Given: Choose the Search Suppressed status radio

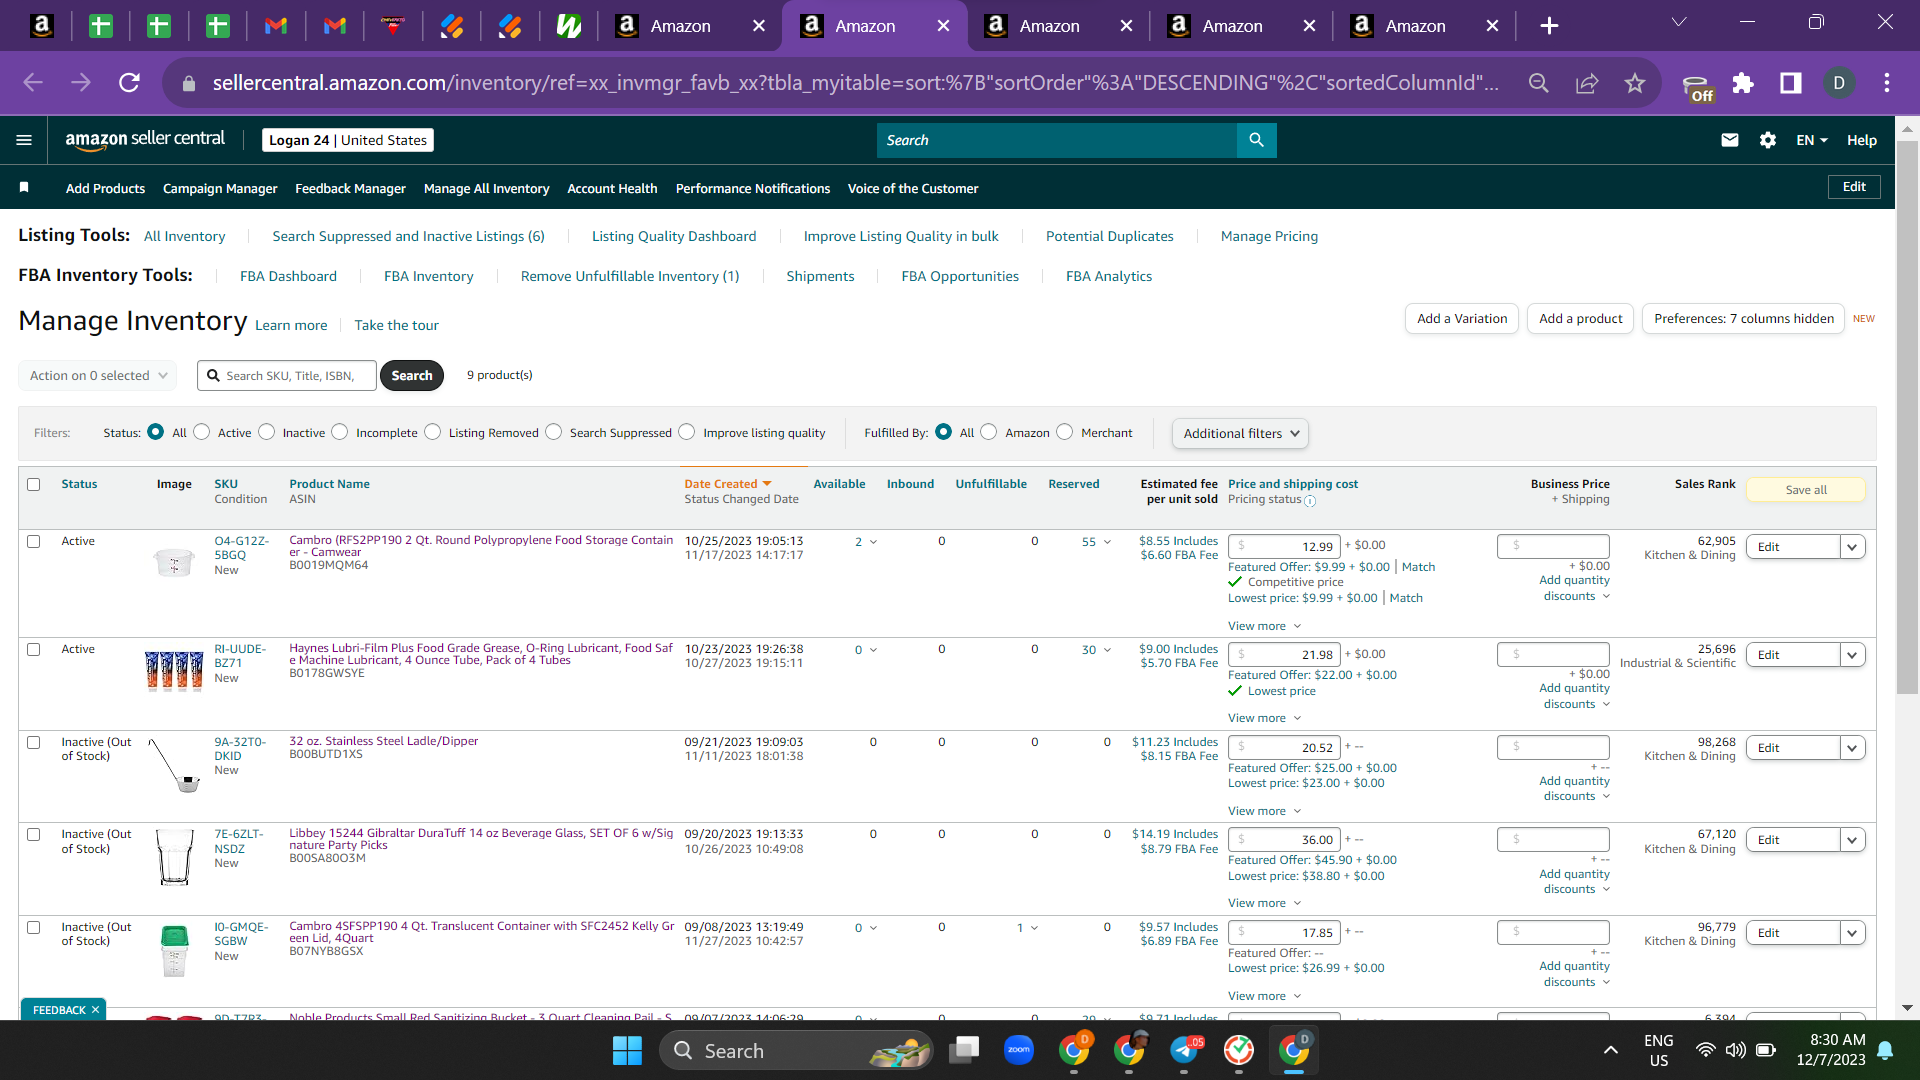Looking at the screenshot, I should pyautogui.click(x=554, y=432).
